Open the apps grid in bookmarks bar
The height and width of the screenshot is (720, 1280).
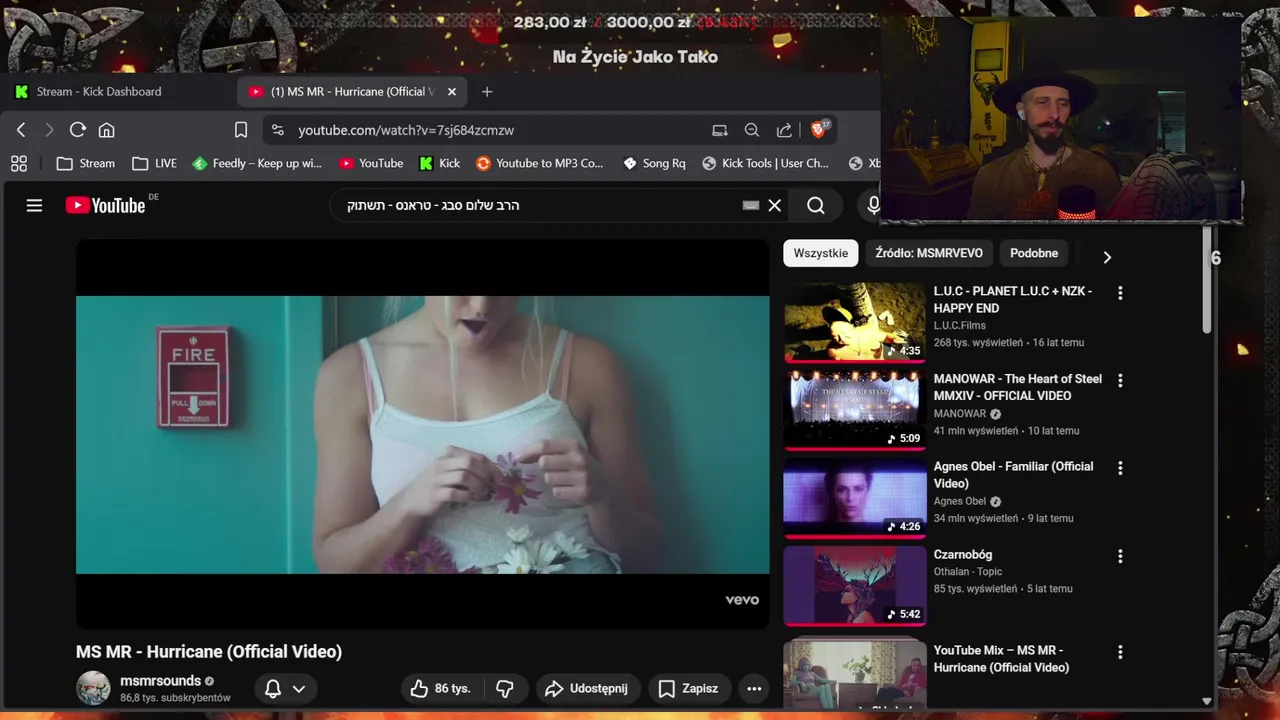tap(19, 163)
